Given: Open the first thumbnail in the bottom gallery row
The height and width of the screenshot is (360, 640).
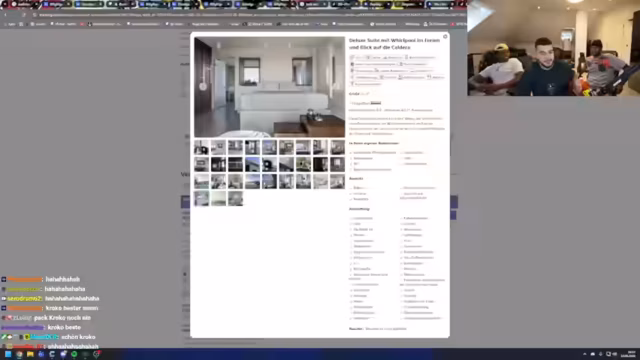Looking at the screenshot, I should [201, 198].
